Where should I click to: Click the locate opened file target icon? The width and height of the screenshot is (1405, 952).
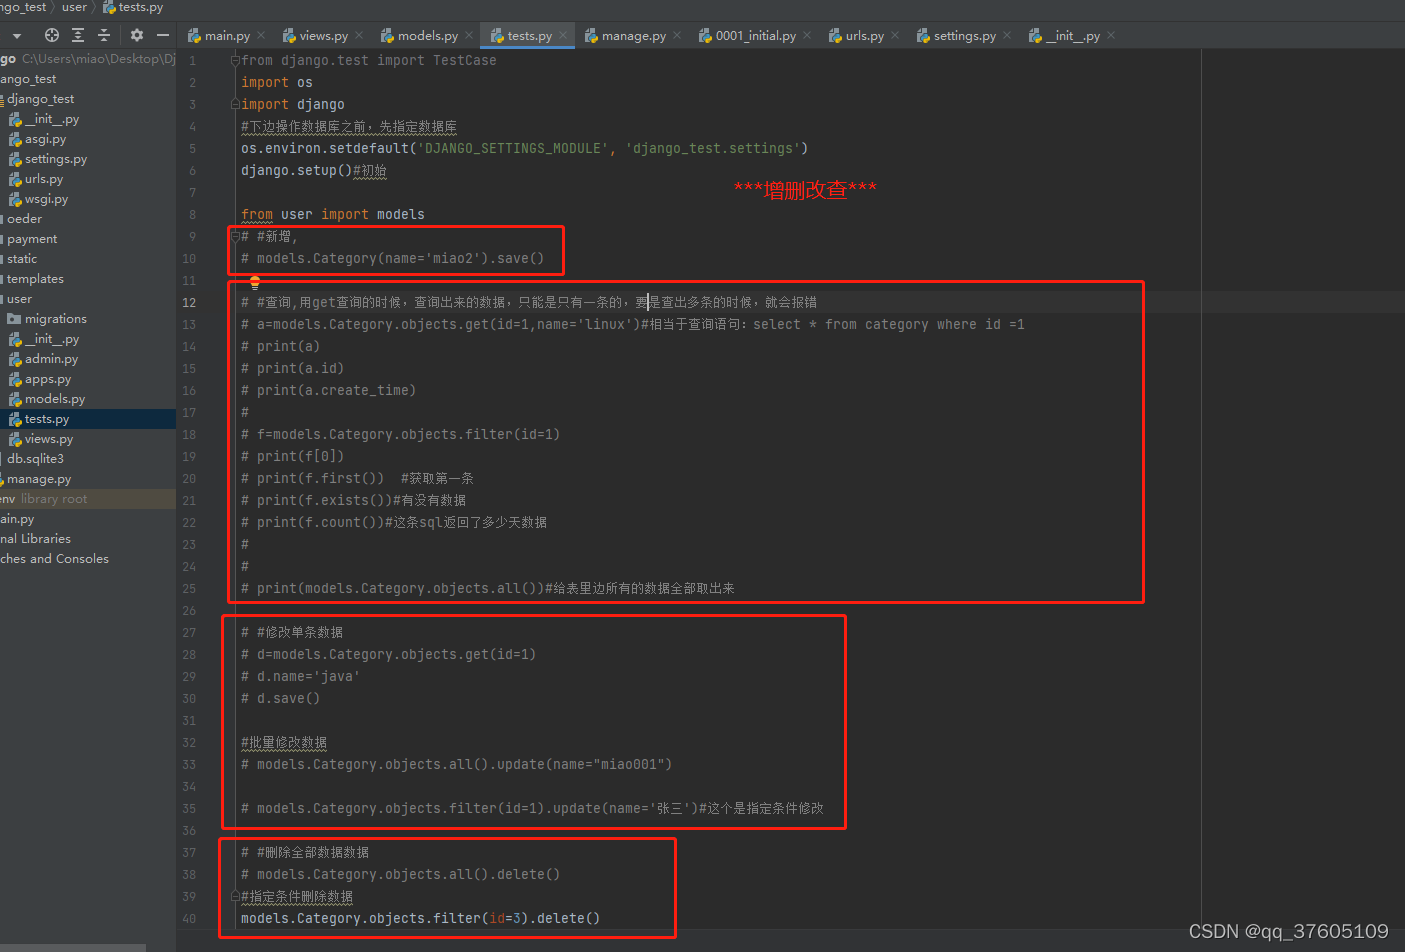[52, 35]
